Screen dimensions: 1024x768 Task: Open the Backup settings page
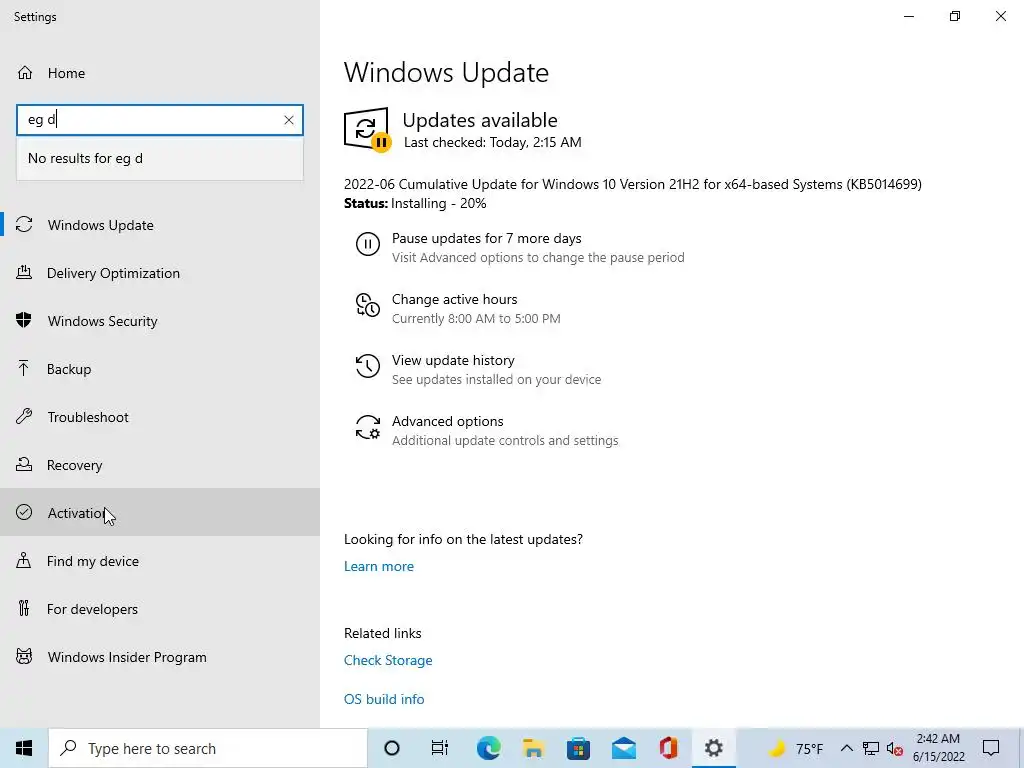tap(160, 369)
